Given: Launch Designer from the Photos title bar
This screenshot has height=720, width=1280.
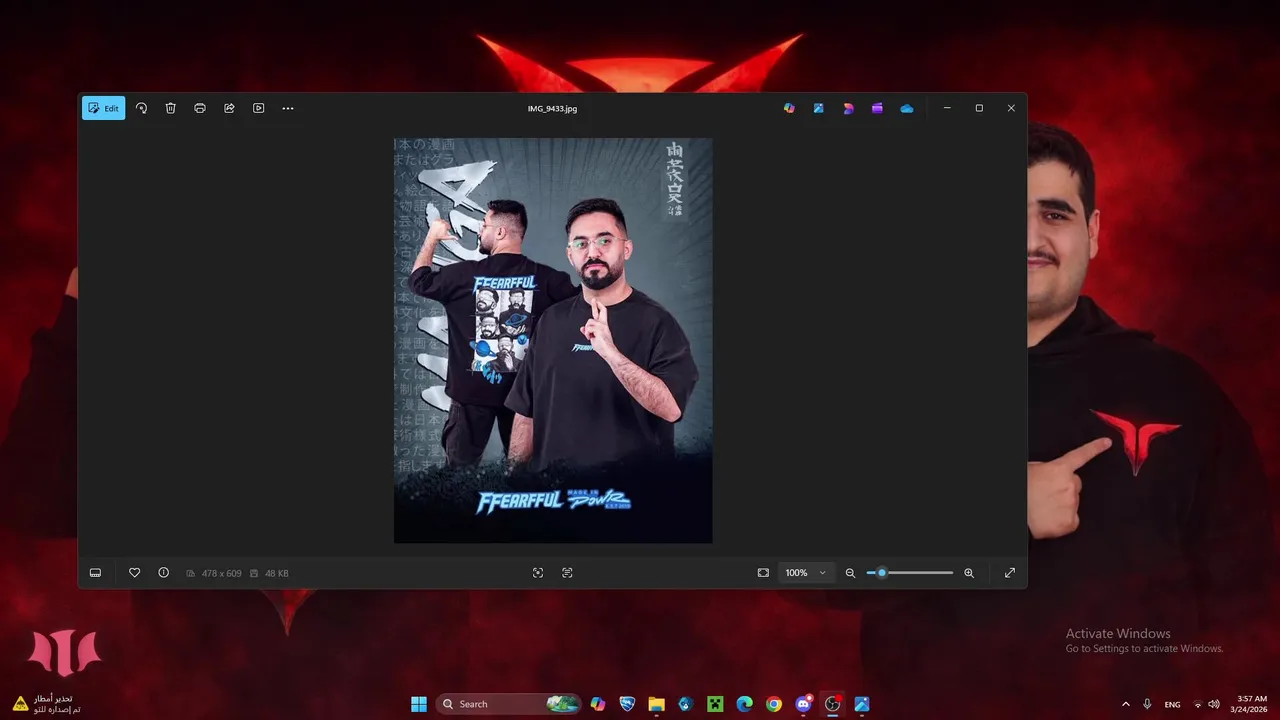Looking at the screenshot, I should (x=848, y=108).
